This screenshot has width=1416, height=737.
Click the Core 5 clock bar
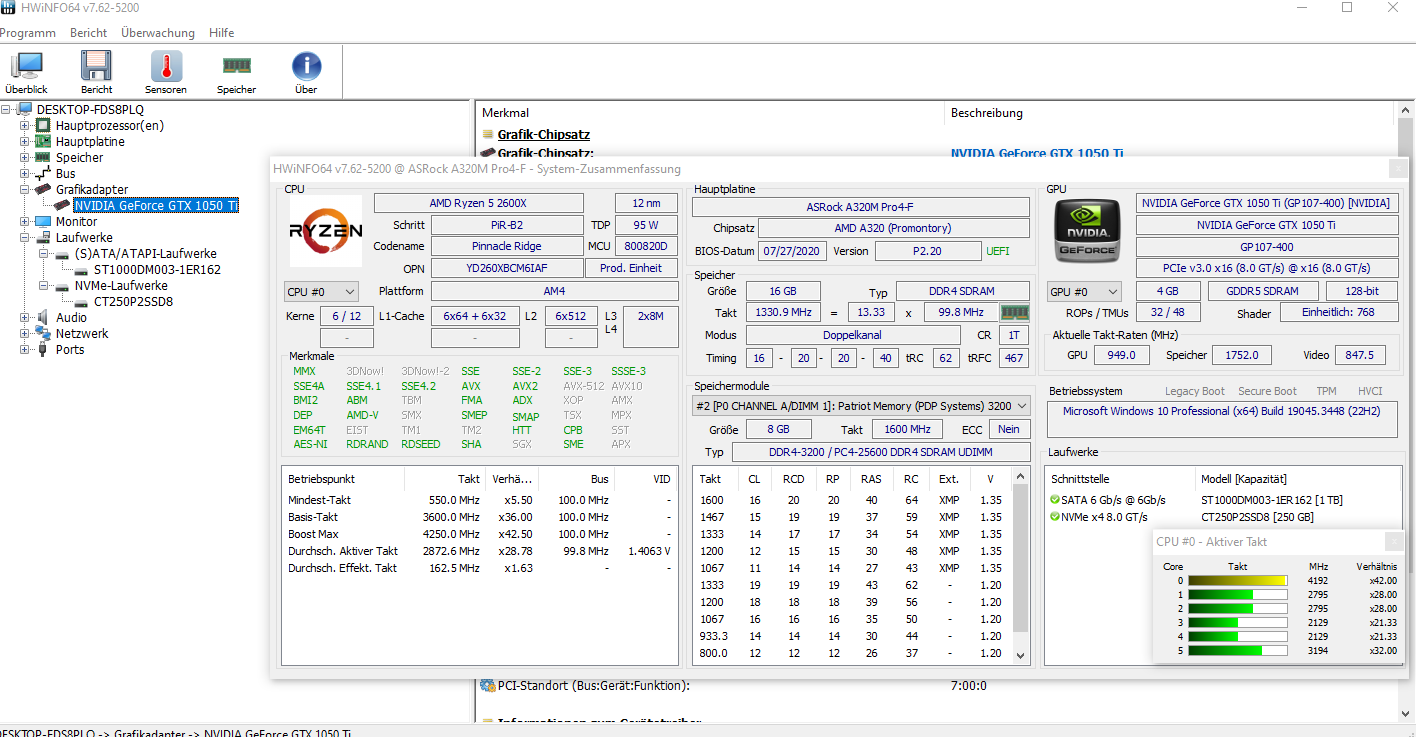pyautogui.click(x=1237, y=650)
